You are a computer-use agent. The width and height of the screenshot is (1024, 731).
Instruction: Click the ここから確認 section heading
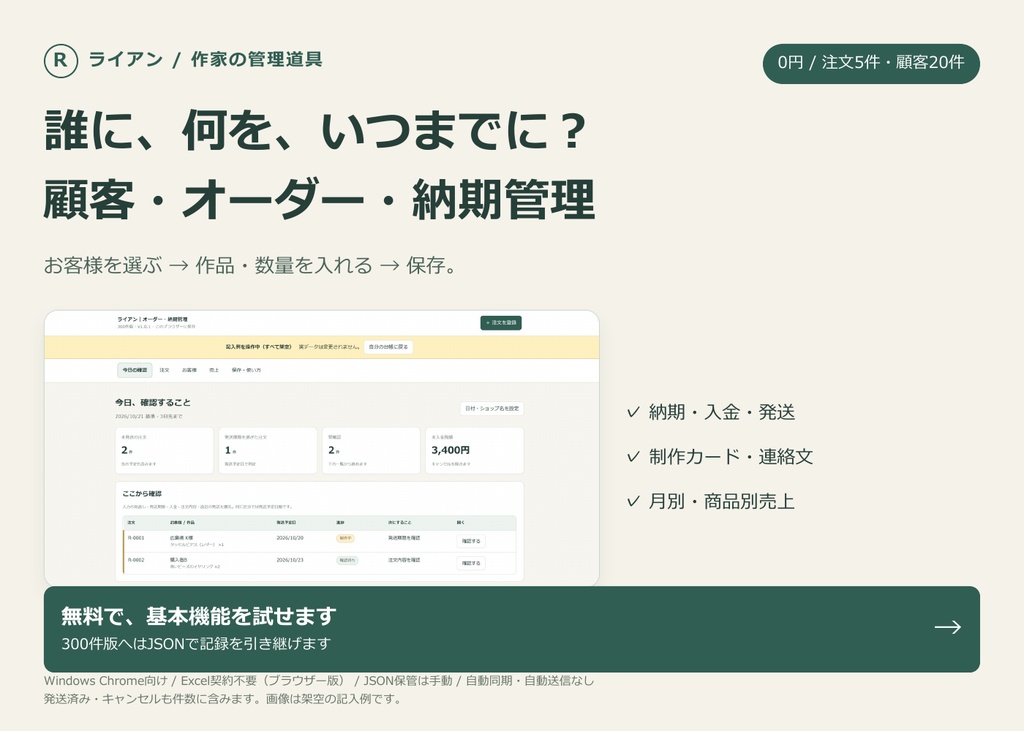(142, 494)
